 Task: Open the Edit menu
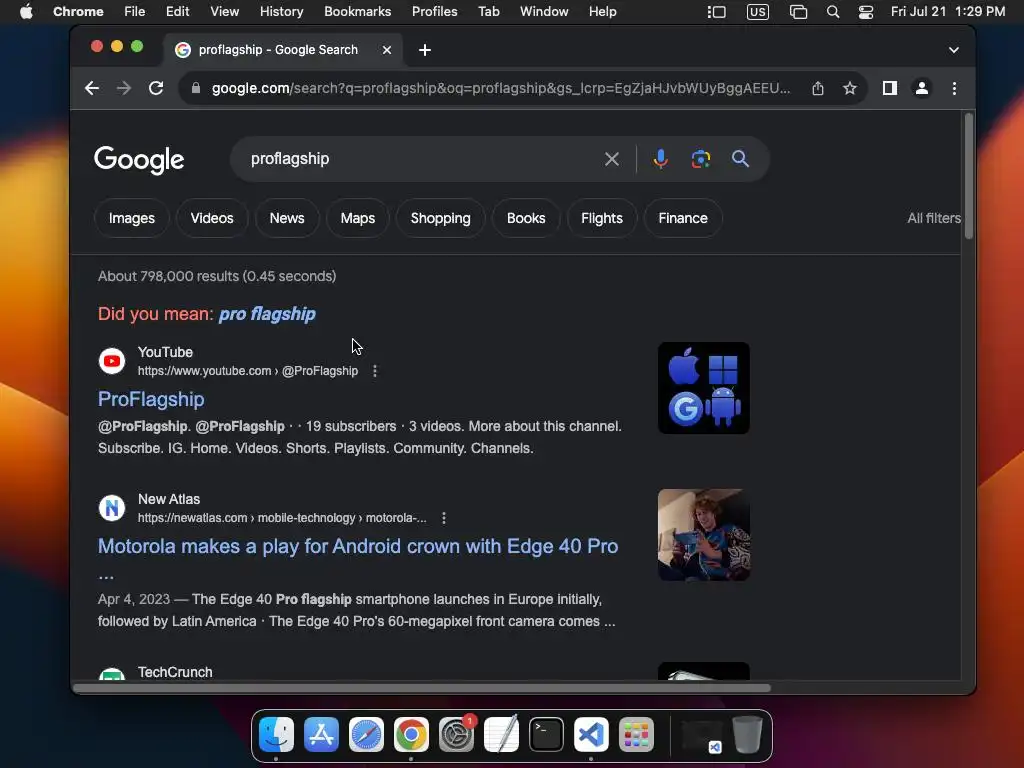pyautogui.click(x=177, y=12)
